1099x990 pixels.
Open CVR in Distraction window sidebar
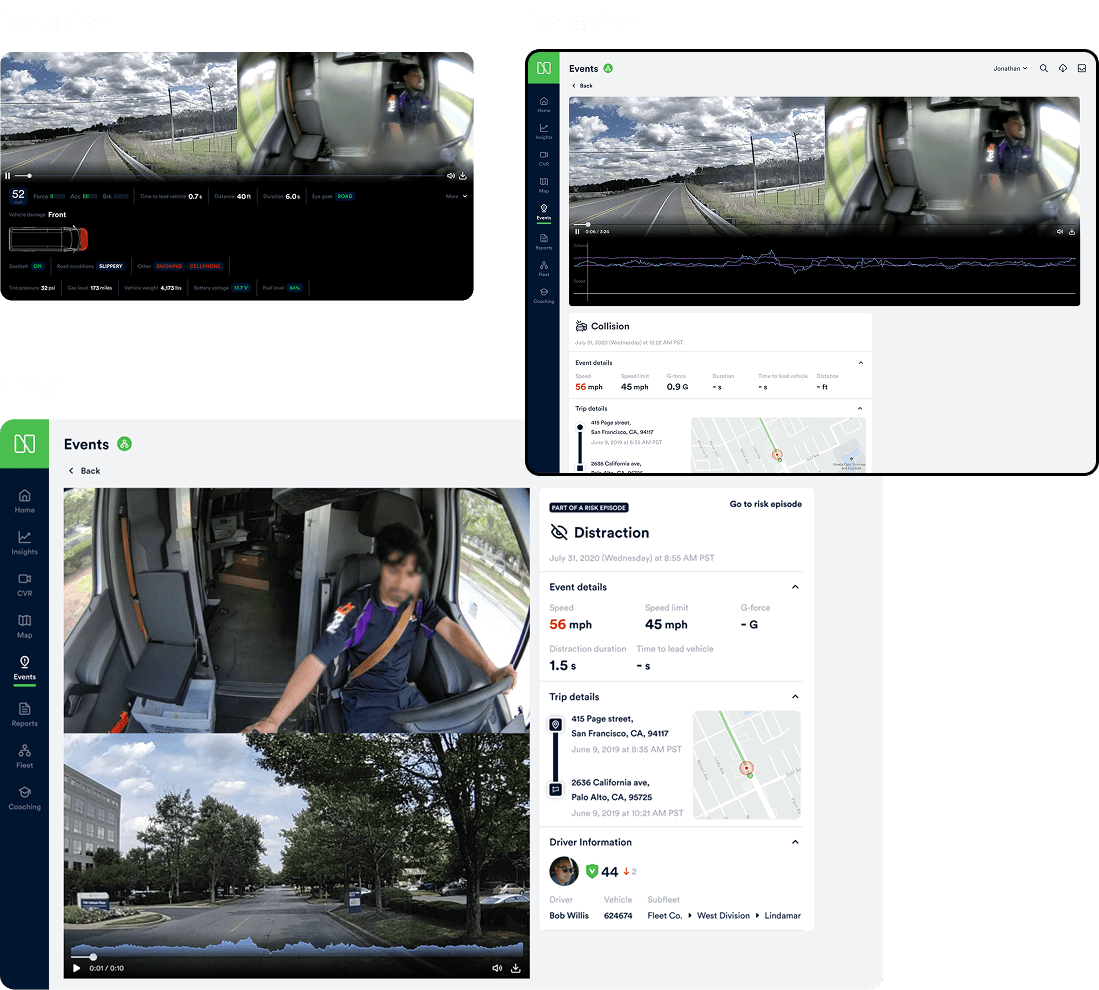[25, 585]
